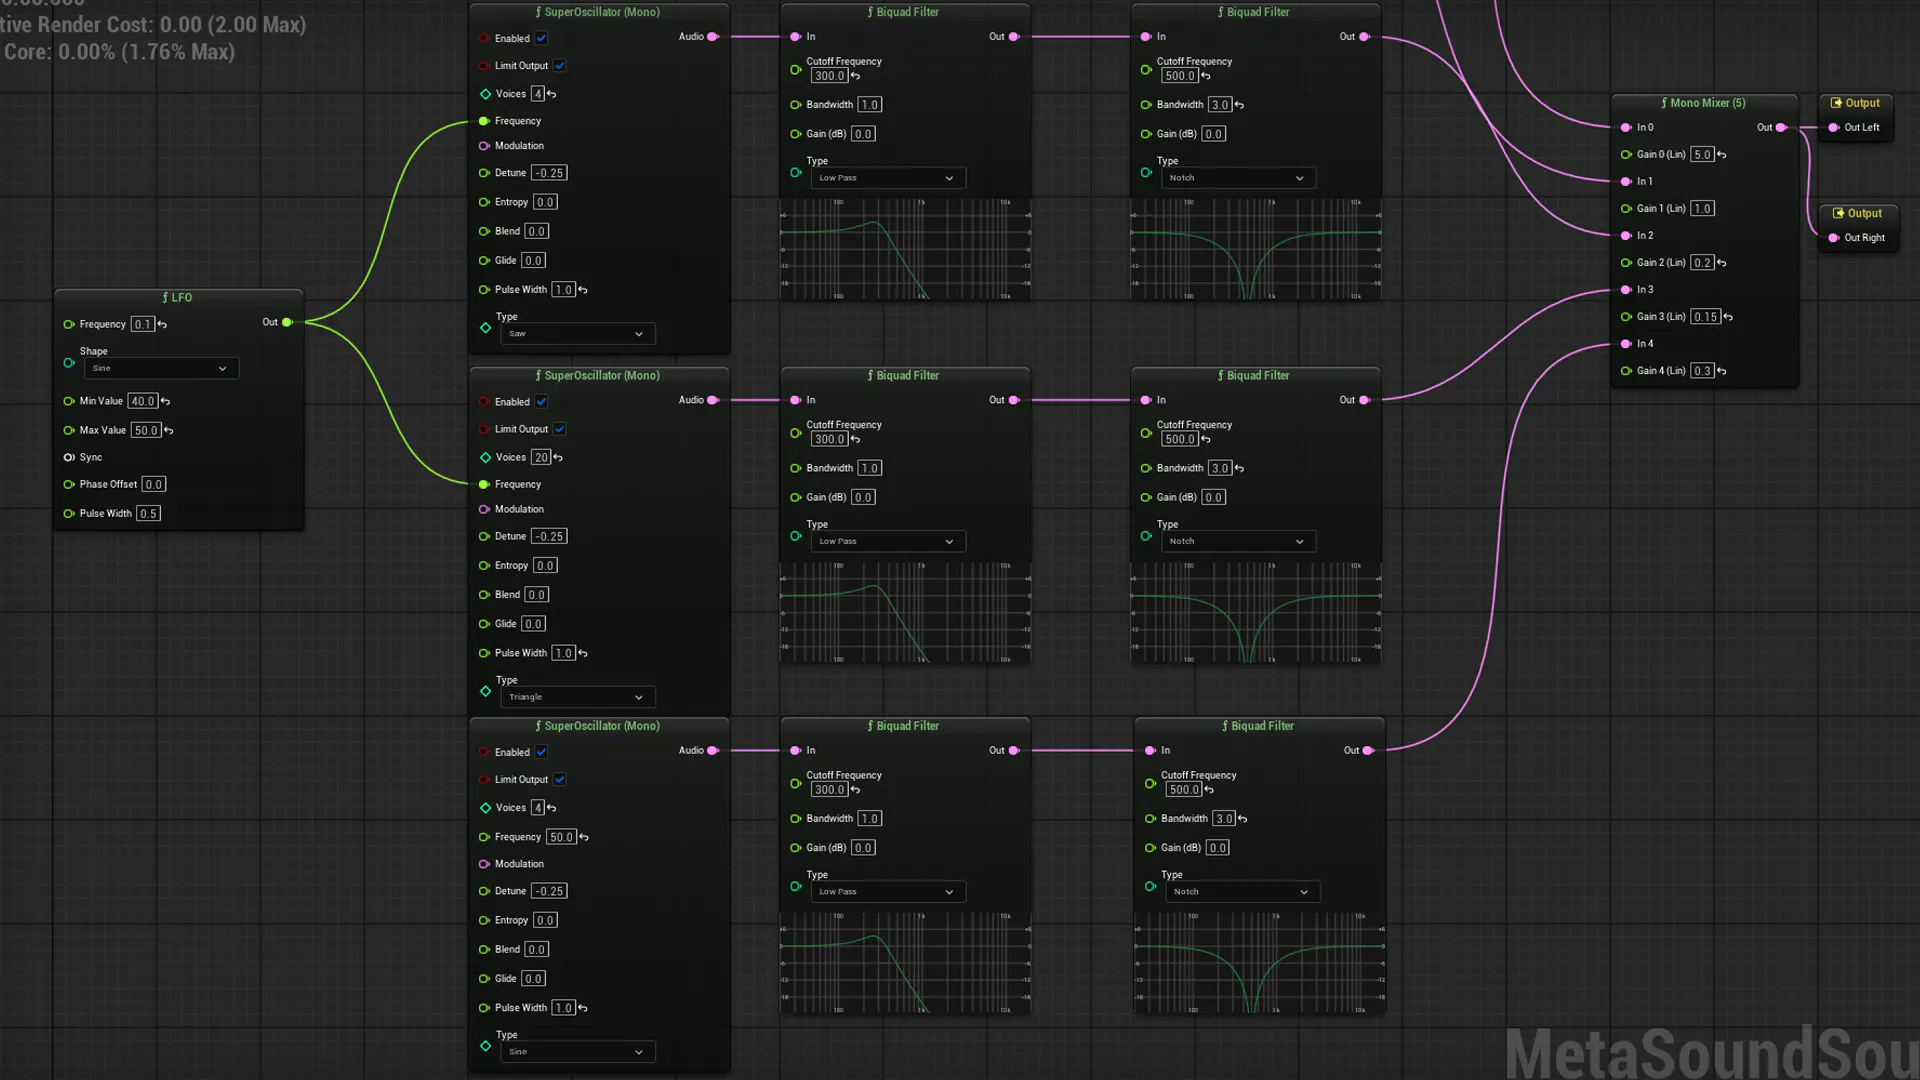This screenshot has width=1920, height=1080.
Task: Click reset arrow beside LFO Max Value
Action: (169, 431)
